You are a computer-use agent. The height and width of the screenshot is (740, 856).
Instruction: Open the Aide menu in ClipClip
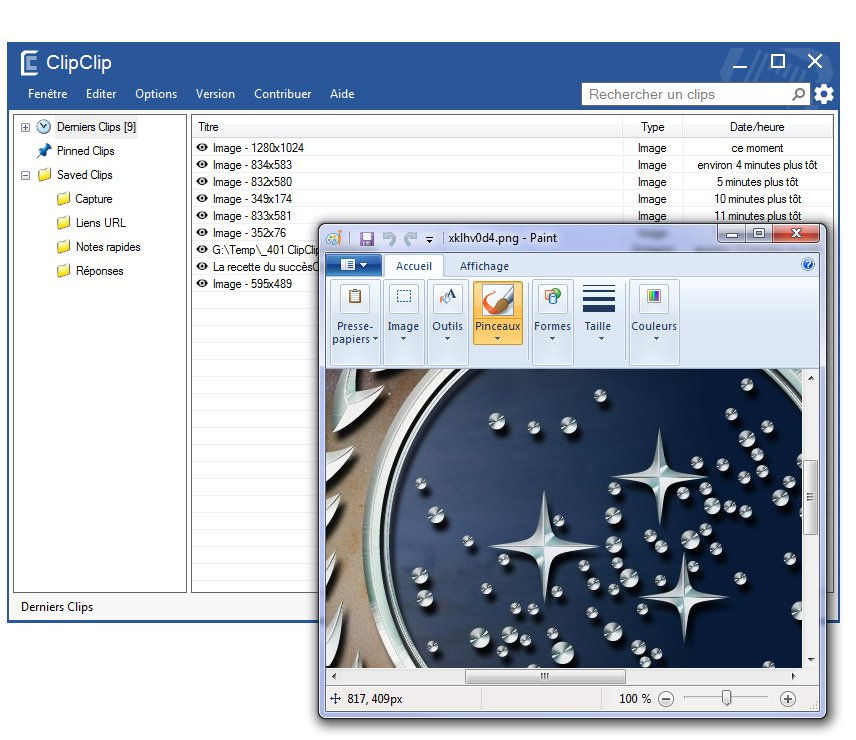(x=342, y=94)
